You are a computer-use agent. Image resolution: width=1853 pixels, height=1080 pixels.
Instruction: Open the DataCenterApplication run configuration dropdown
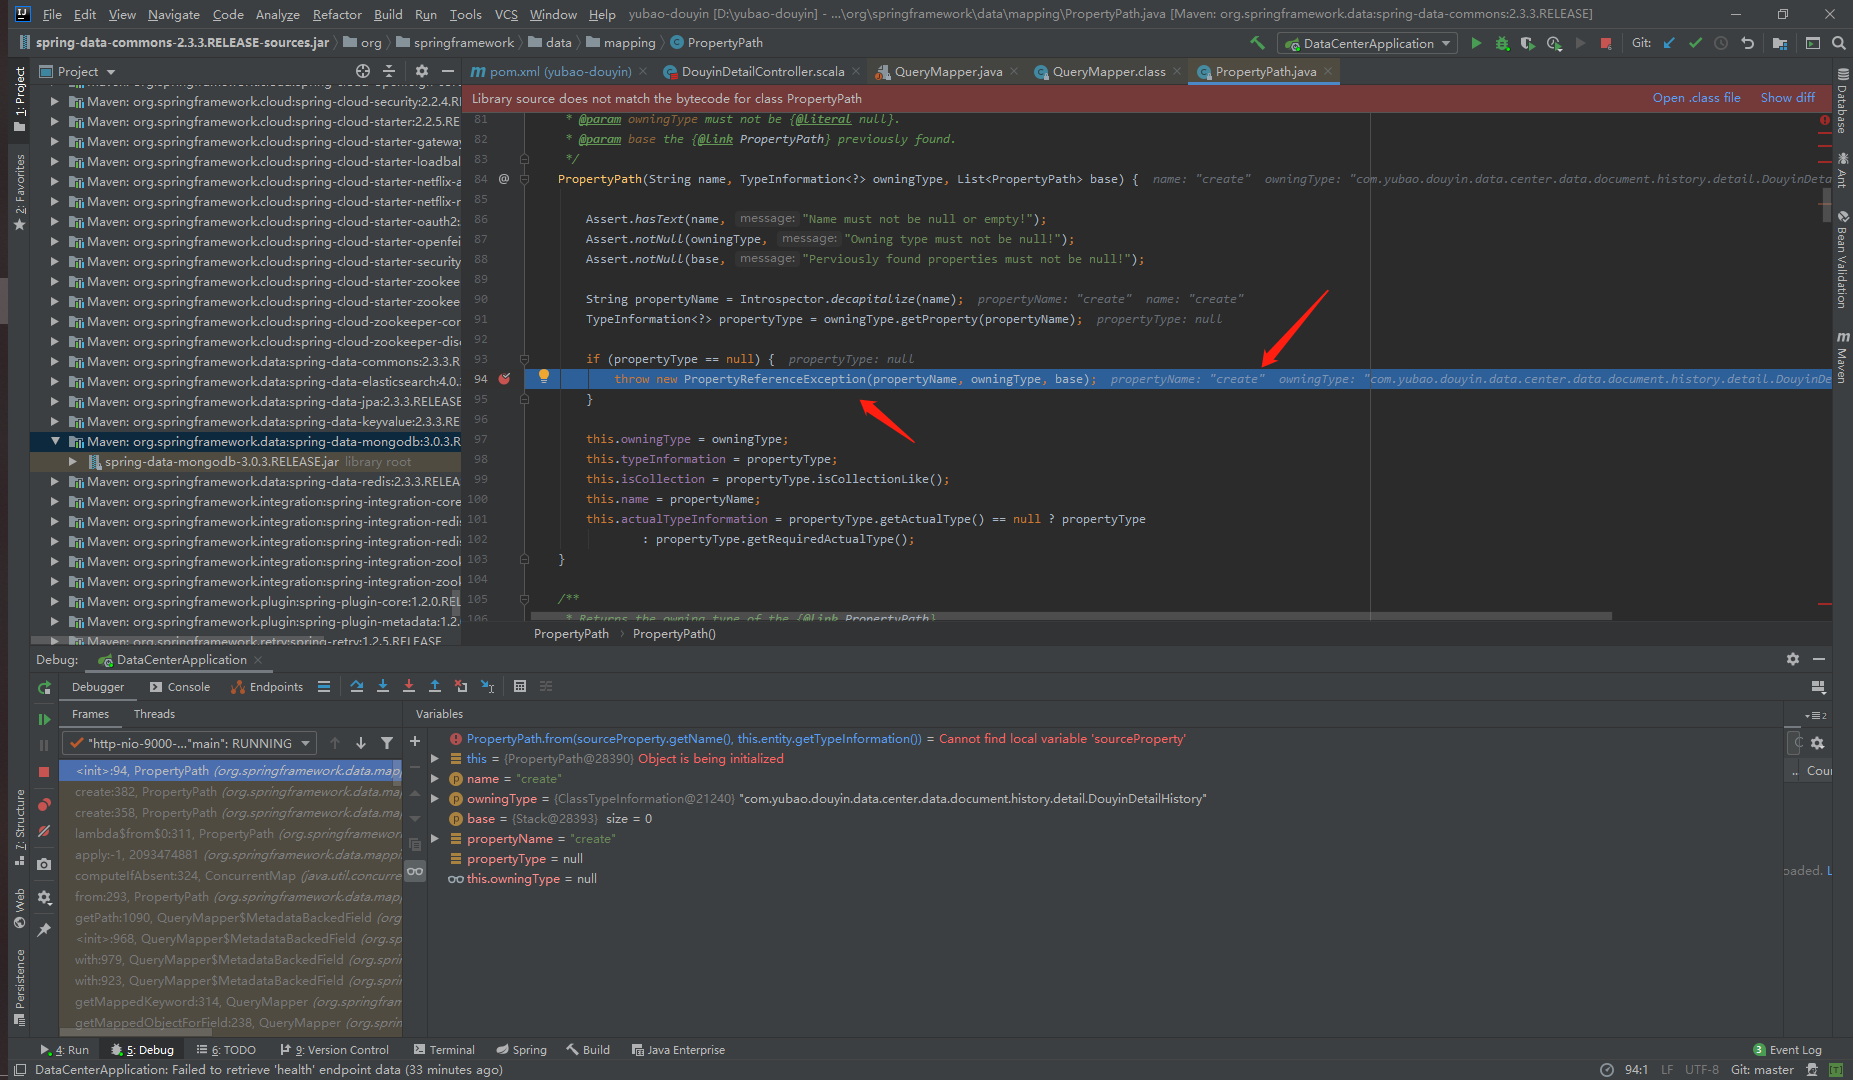1369,43
